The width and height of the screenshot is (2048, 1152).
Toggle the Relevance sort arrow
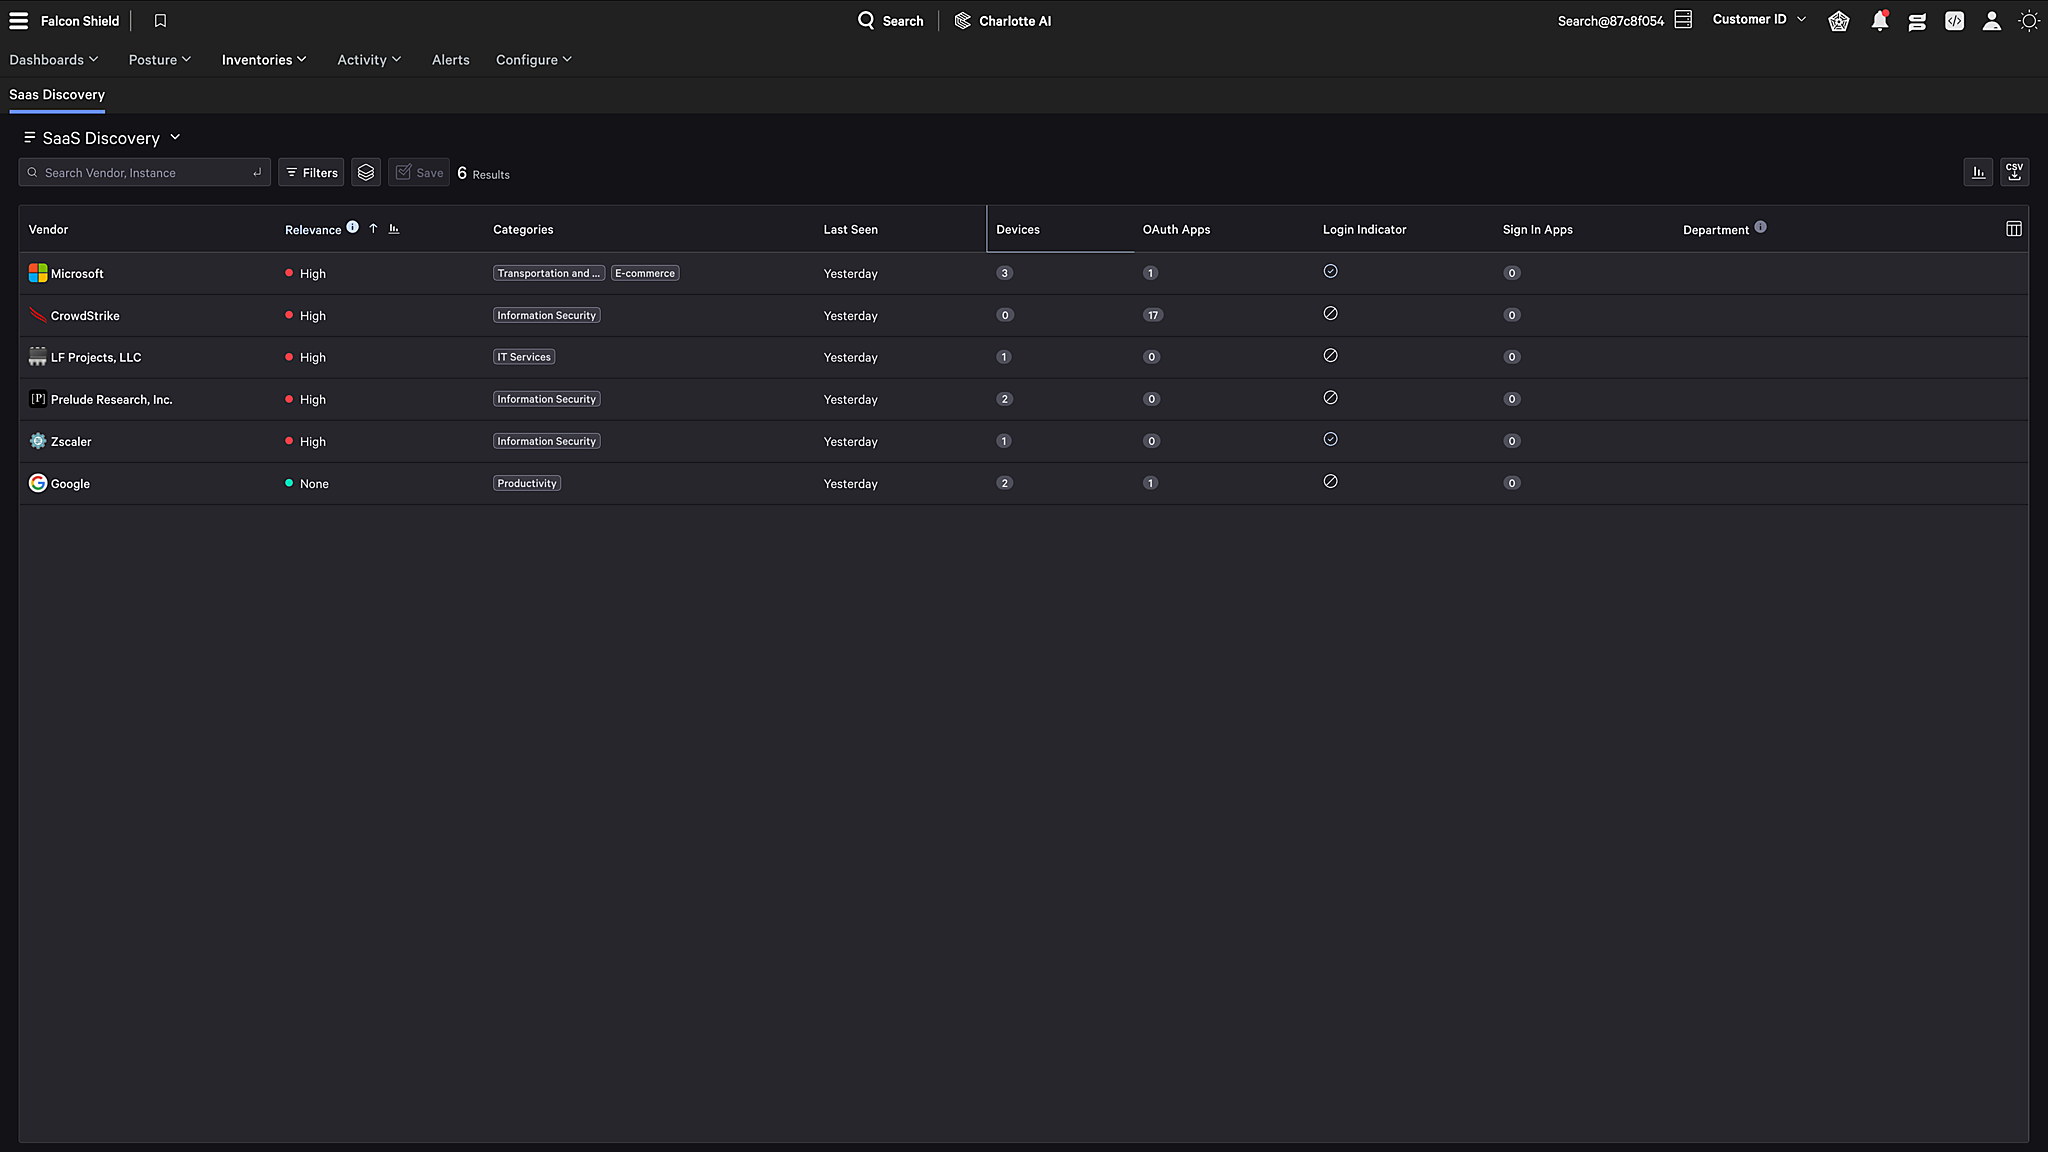click(x=373, y=228)
